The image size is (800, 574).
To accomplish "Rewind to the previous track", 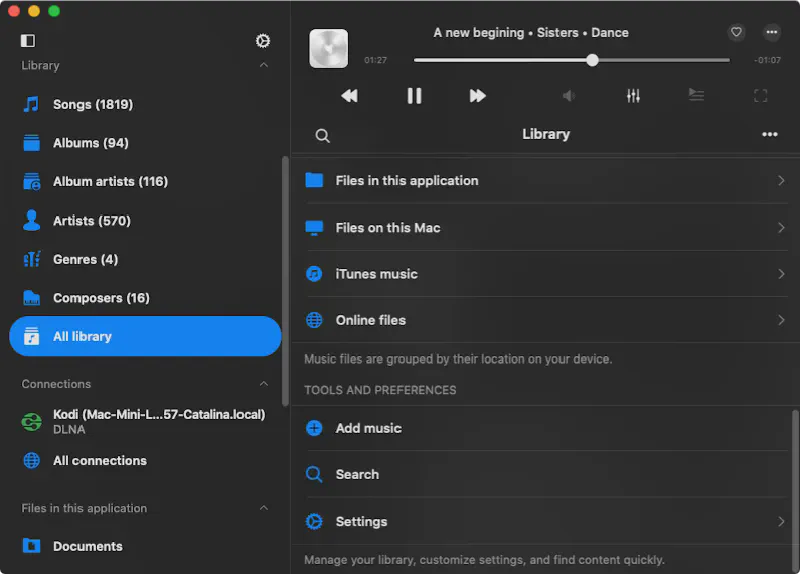I will 349,96.
